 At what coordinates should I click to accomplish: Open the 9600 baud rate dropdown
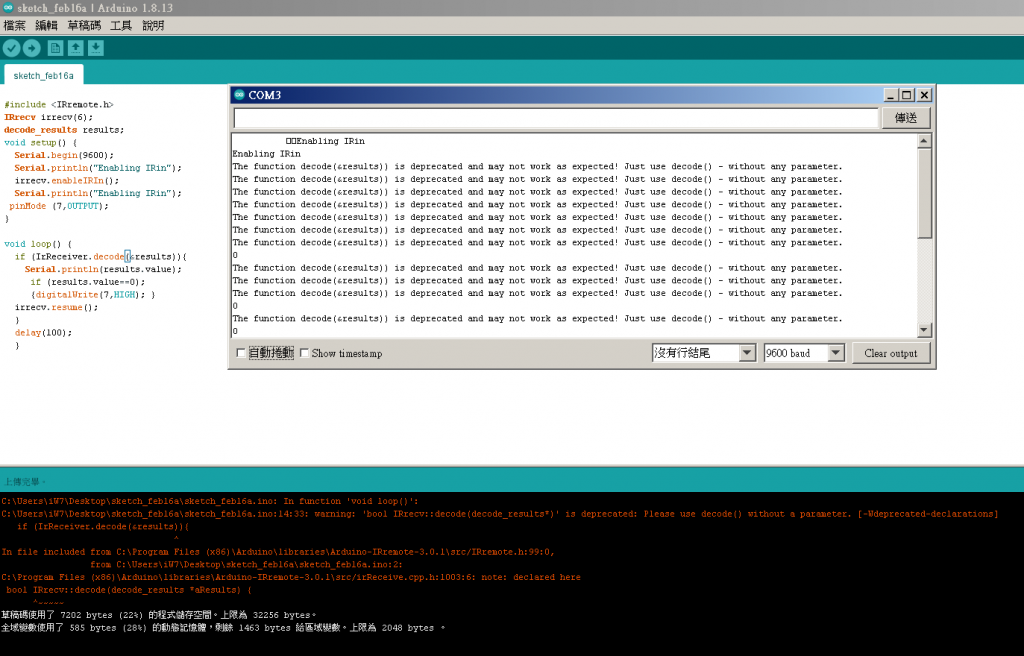point(804,353)
